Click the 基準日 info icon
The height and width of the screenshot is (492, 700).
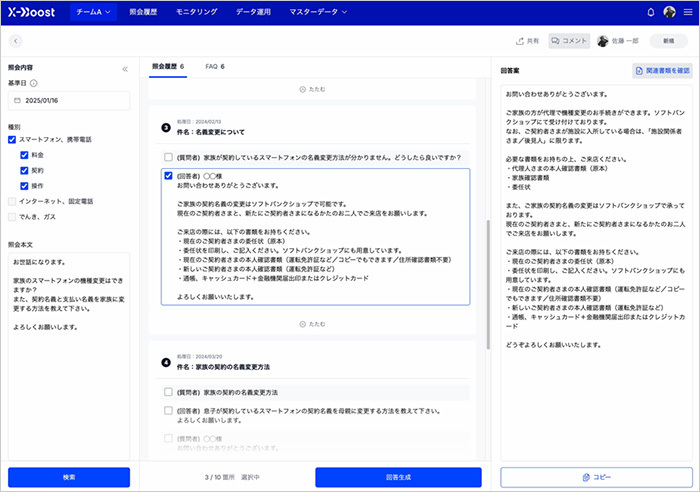[33, 84]
